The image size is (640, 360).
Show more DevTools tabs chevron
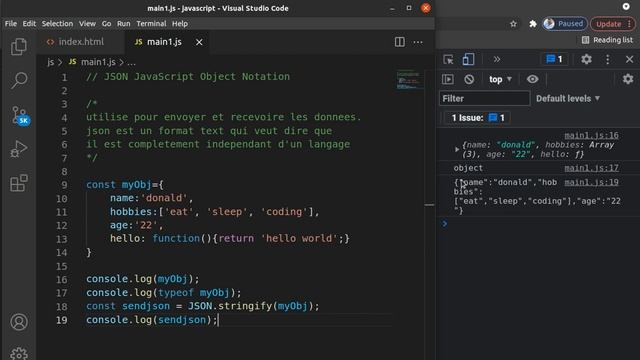(496, 59)
